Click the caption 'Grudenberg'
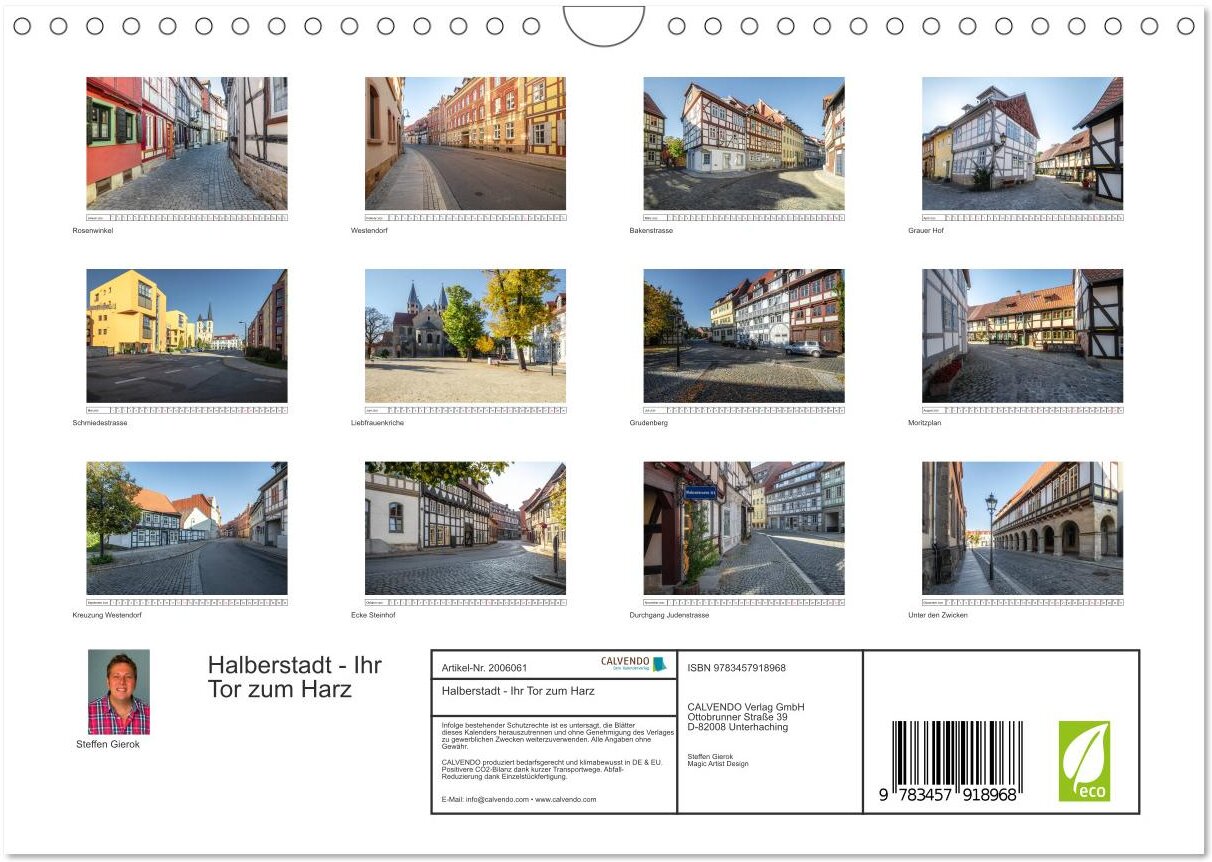This screenshot has height=862, width=1212. click(x=648, y=423)
